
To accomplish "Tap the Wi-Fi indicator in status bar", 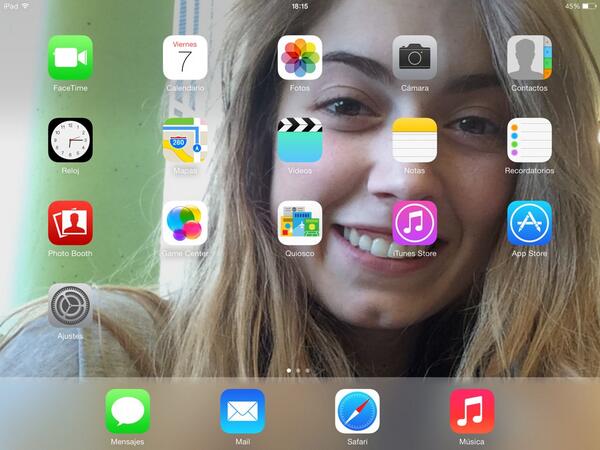I will pyautogui.click(x=26, y=6).
